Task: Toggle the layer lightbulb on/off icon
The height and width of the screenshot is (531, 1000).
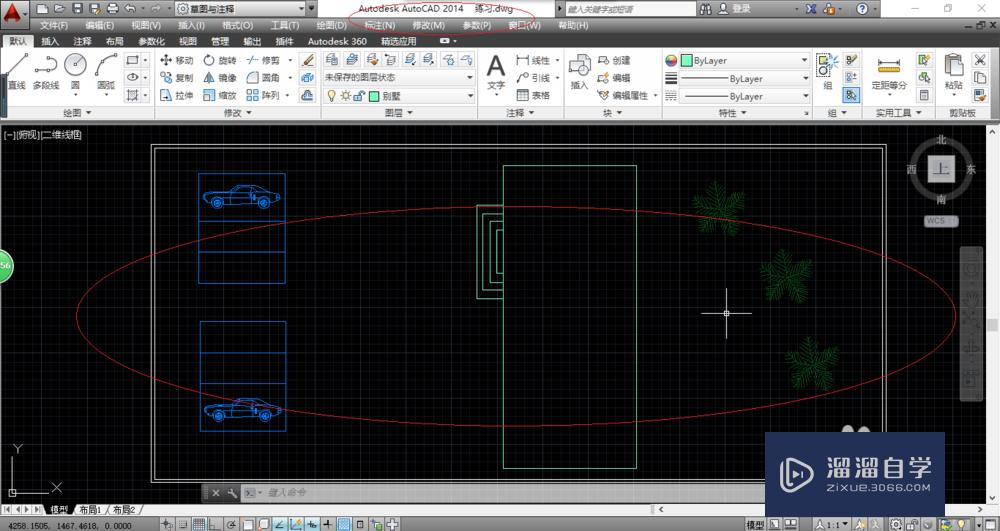Action: click(332, 96)
